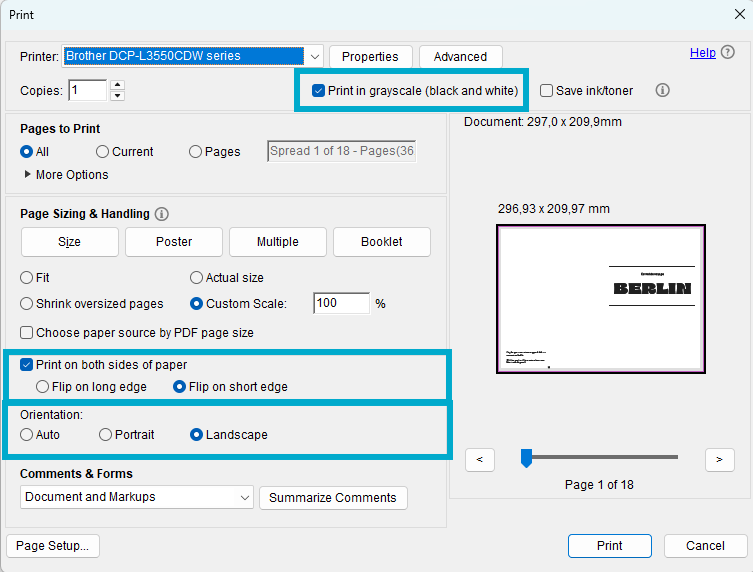Screen dimensions: 753x572
Task: Disable Print in grayscale checkbox
Action: click(319, 91)
